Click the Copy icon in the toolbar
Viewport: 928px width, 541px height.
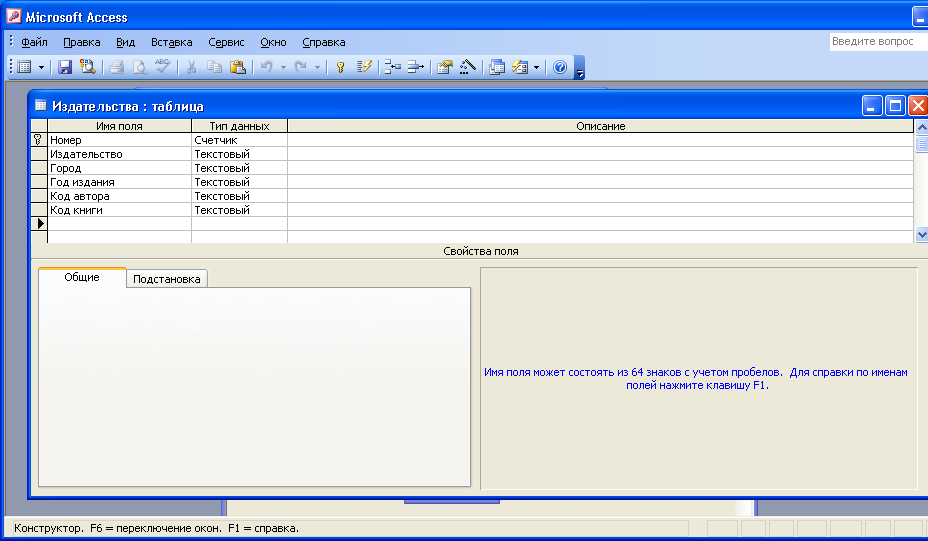[214, 67]
